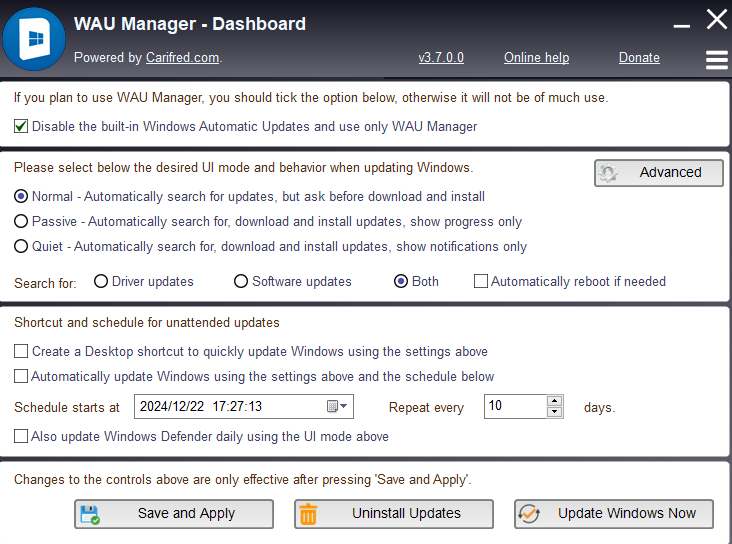This screenshot has width=732, height=544.
Task: Click Update Windows Now button
Action: coord(614,514)
